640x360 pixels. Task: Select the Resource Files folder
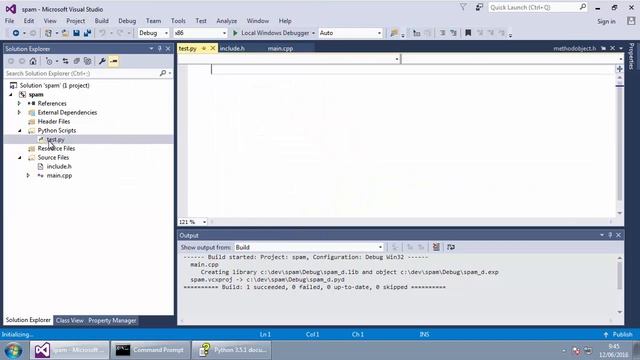[56, 149]
